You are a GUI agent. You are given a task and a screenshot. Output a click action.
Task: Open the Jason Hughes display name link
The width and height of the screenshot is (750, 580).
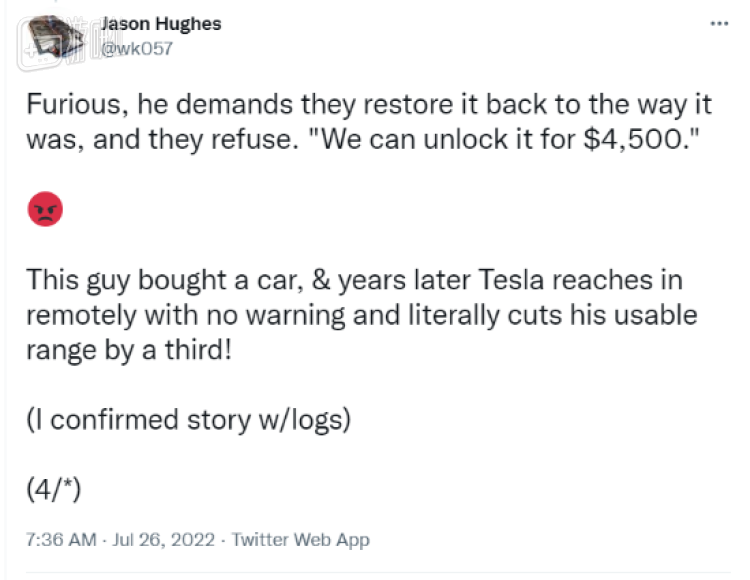(161, 23)
